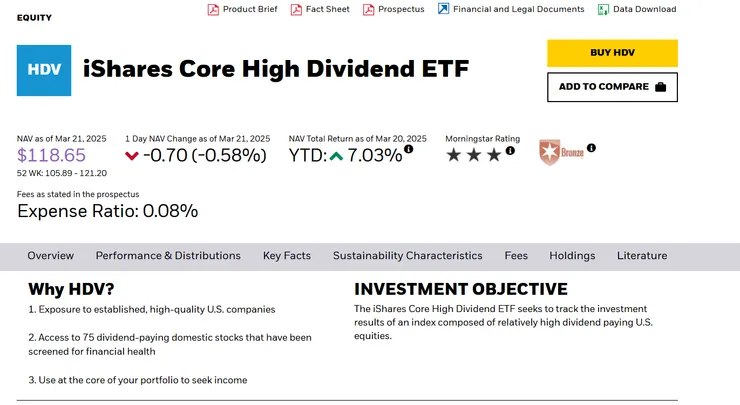Click the info icon beside Bronze medal
The image size is (740, 405).
(591, 148)
